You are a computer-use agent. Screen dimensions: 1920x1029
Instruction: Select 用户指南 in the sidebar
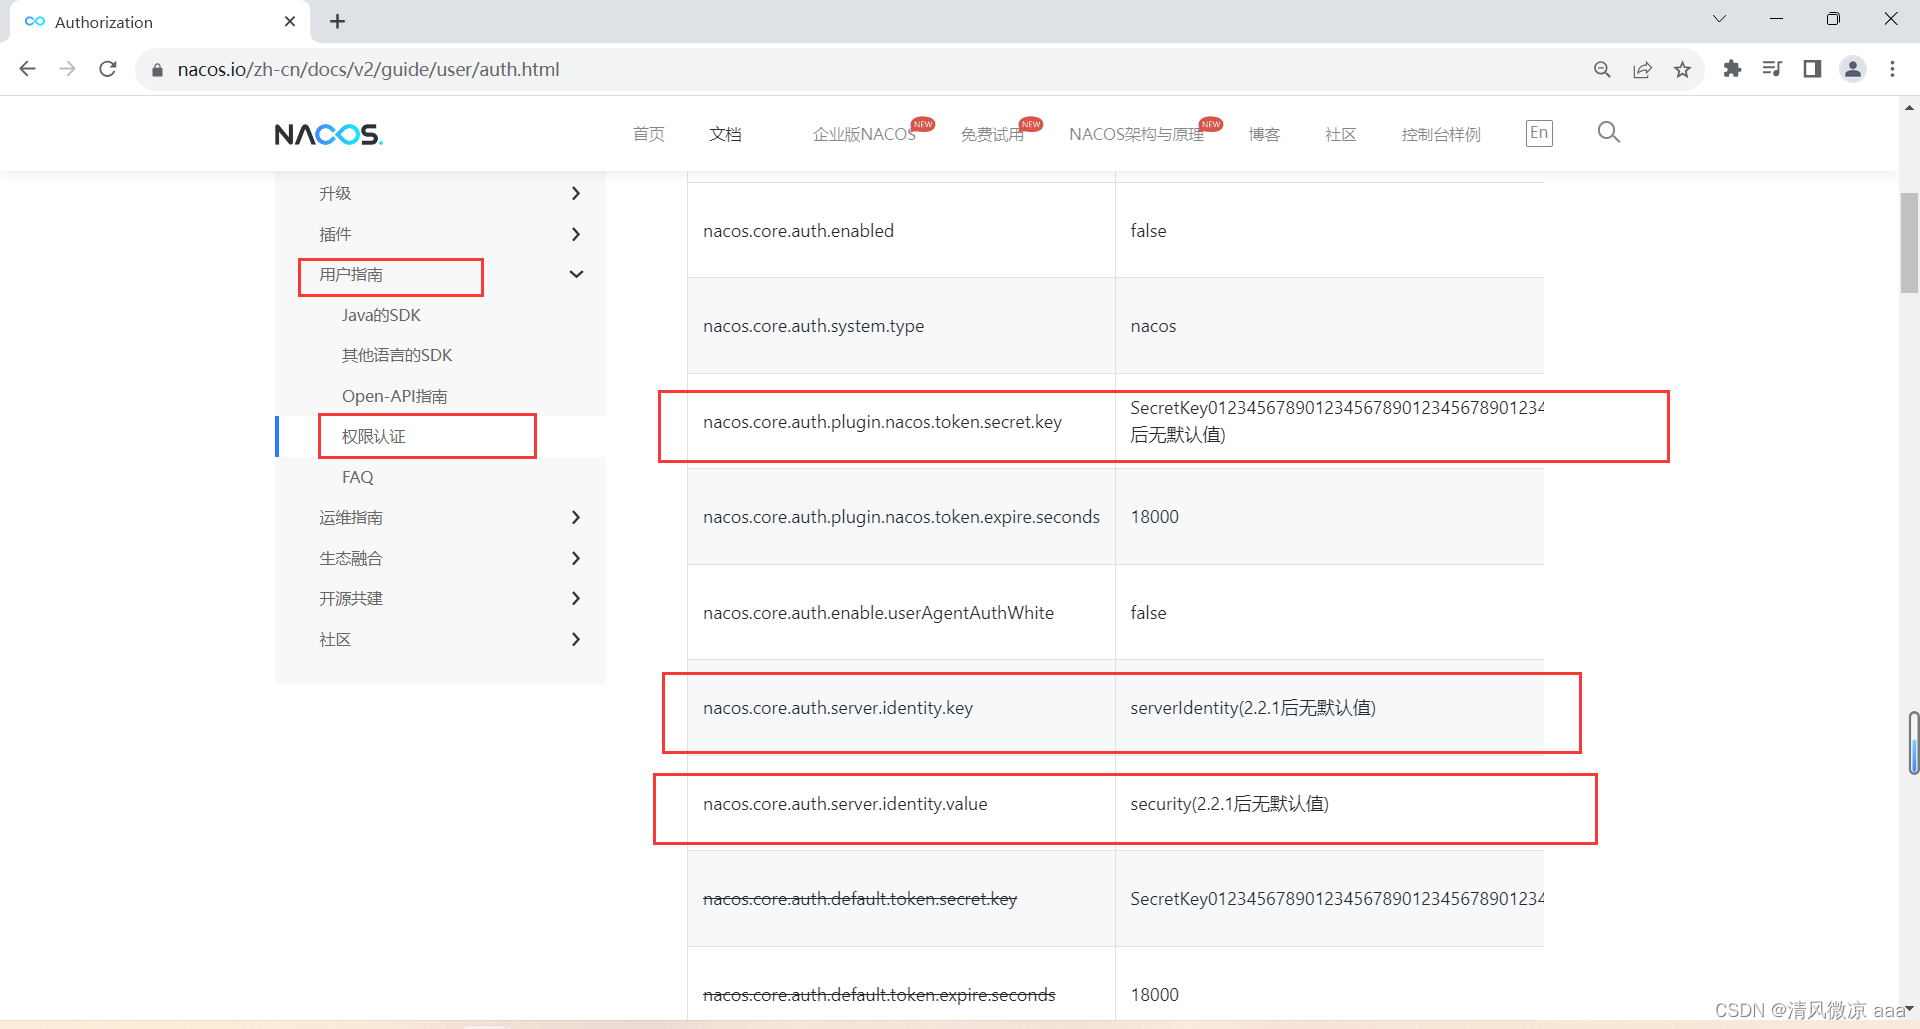351,274
